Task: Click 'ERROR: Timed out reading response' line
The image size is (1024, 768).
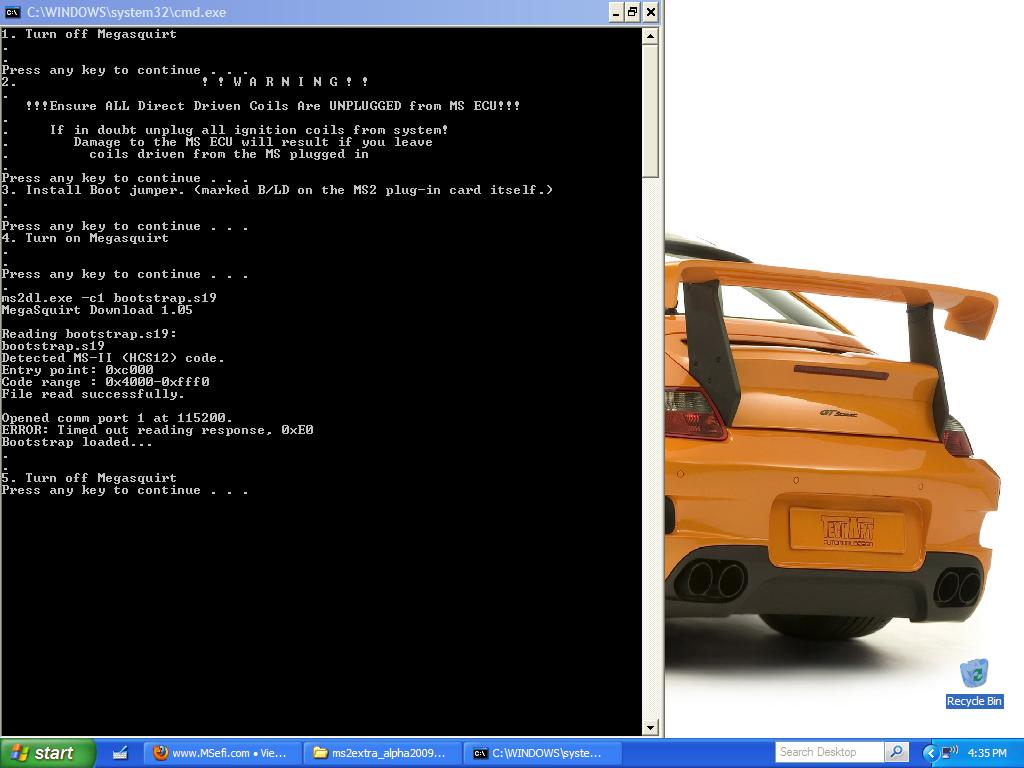Action: tap(157, 430)
